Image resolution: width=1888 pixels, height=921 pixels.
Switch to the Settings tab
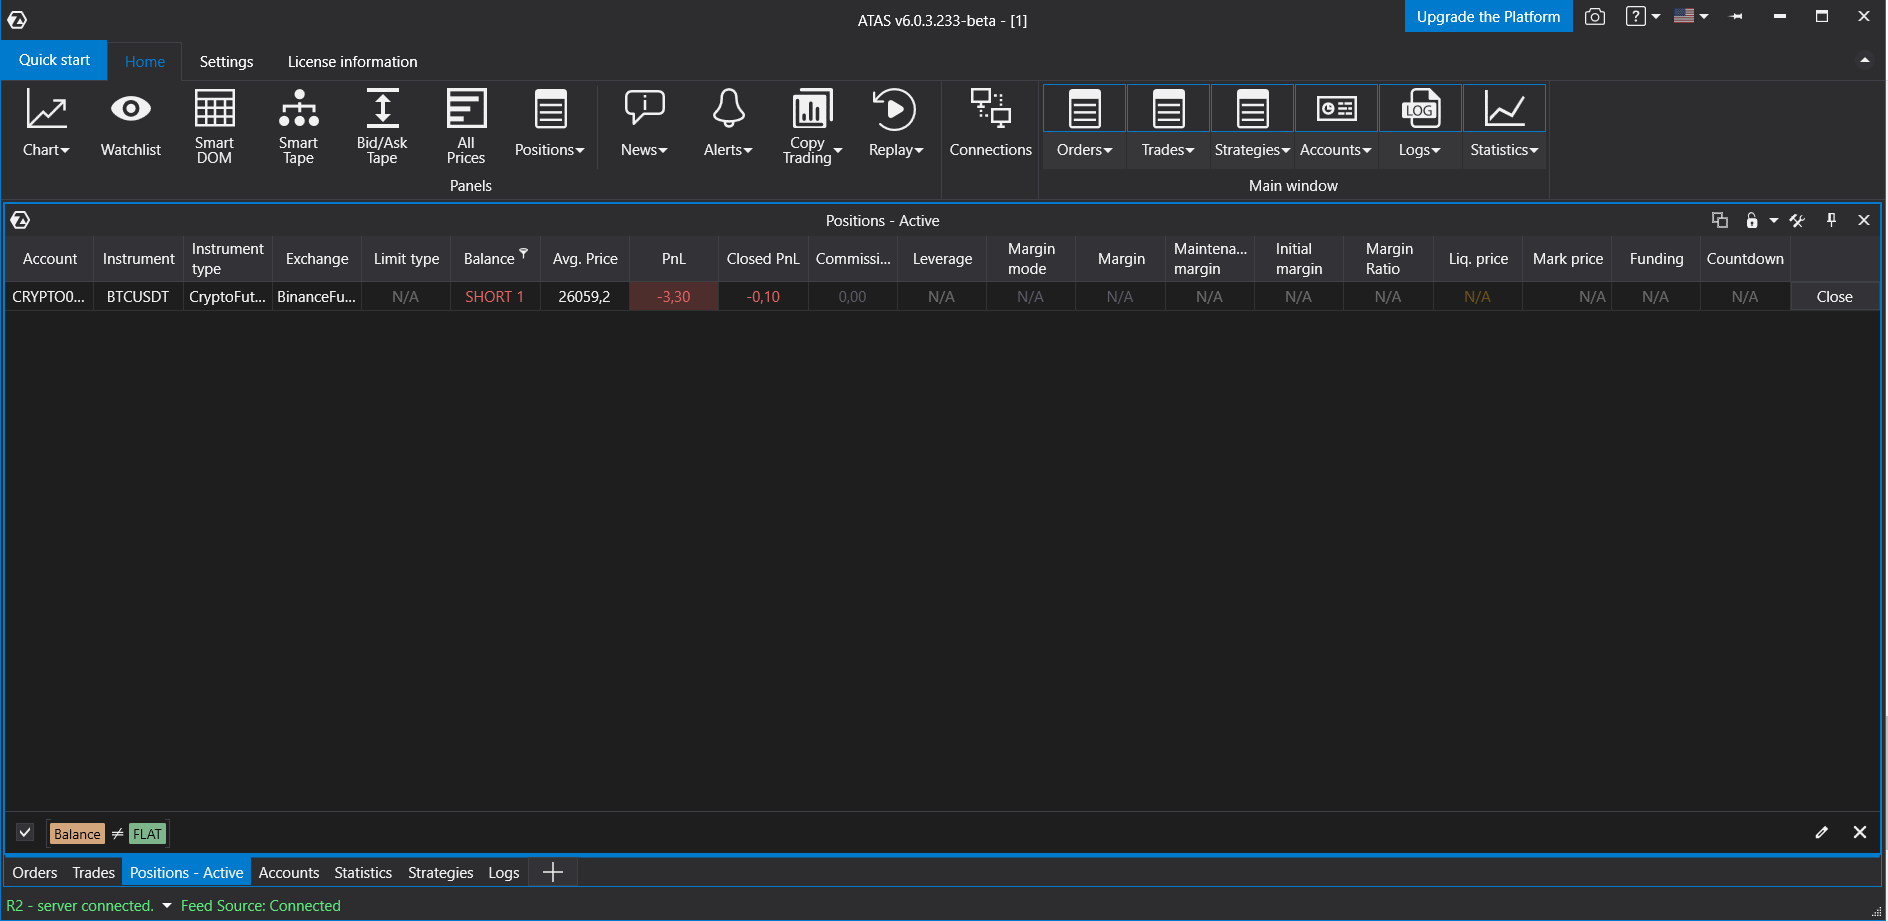pyautogui.click(x=226, y=61)
